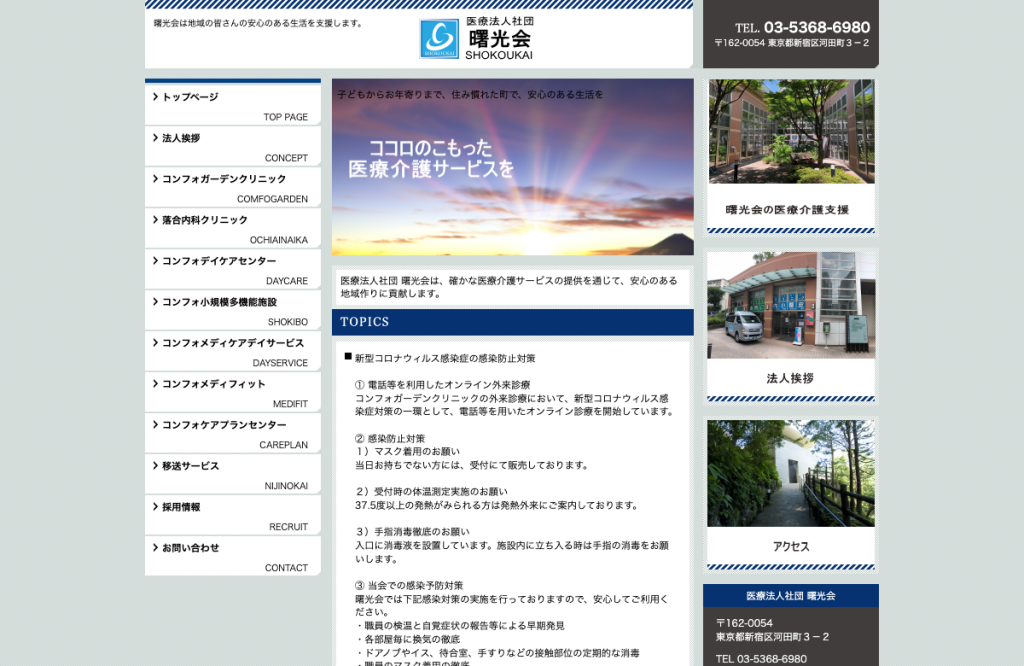1024x666 pixels.
Task: Go to コンフォメディケアデイサービス page
Action: (x=232, y=352)
